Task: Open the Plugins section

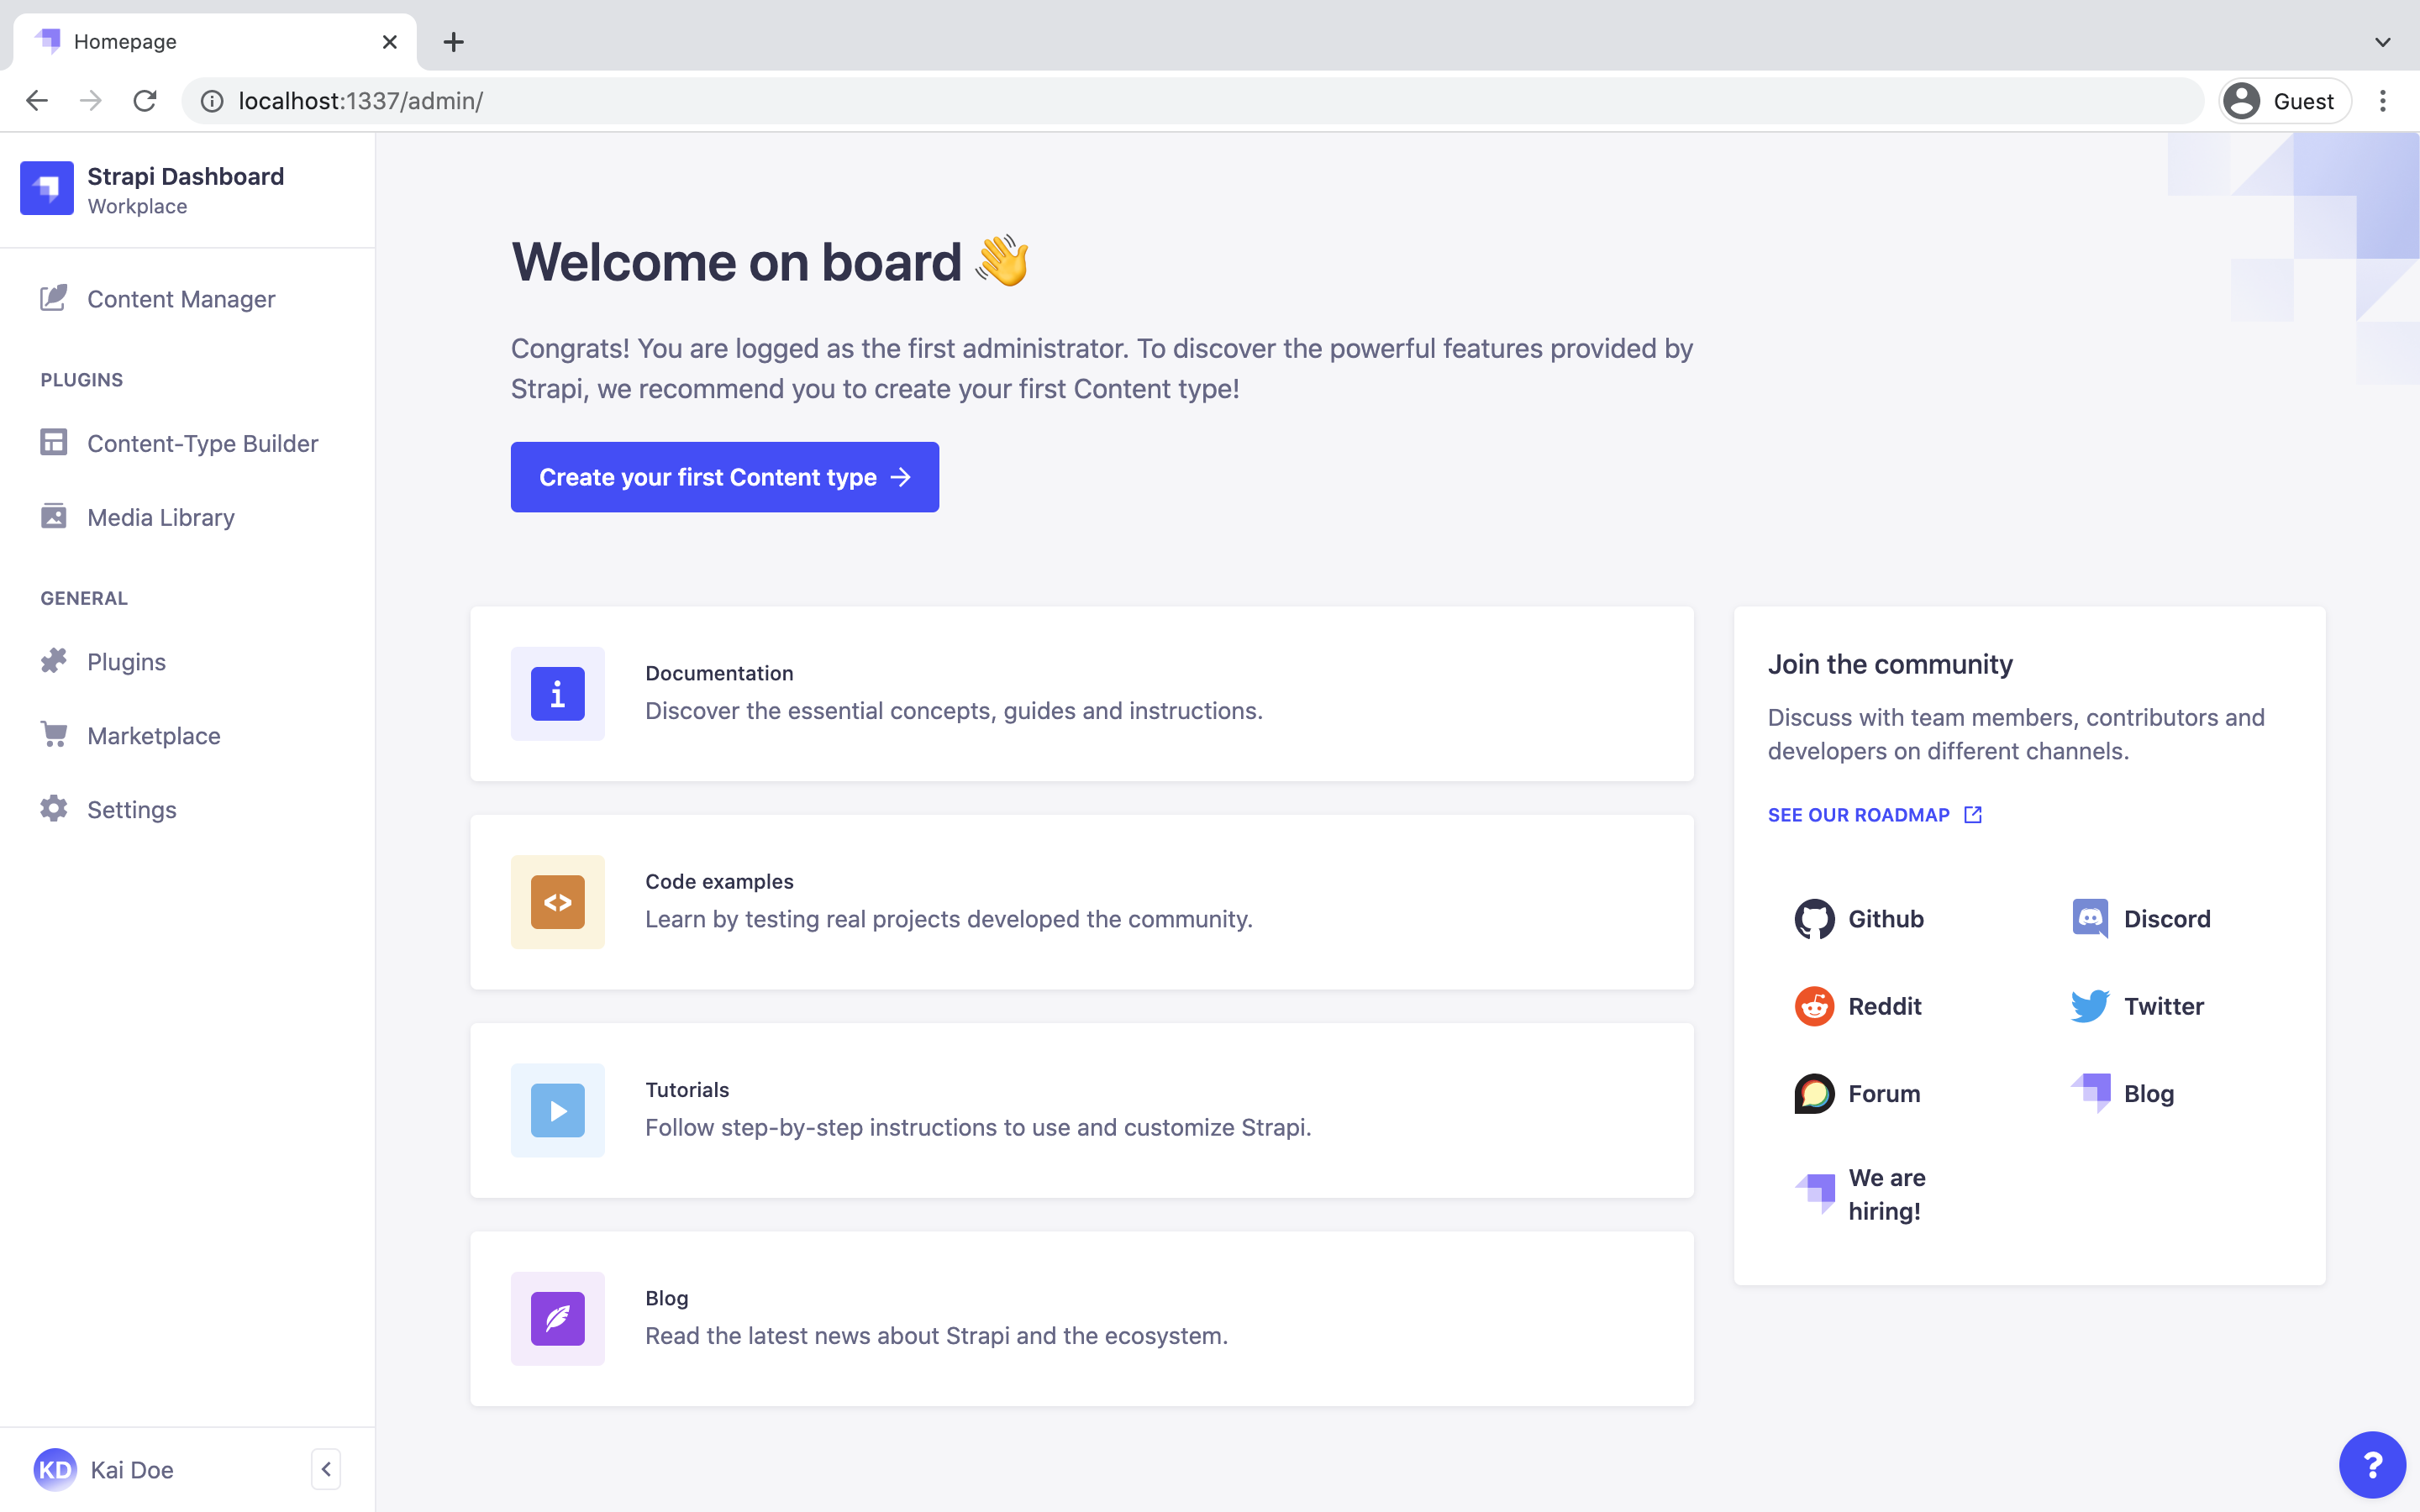Action: [x=126, y=661]
